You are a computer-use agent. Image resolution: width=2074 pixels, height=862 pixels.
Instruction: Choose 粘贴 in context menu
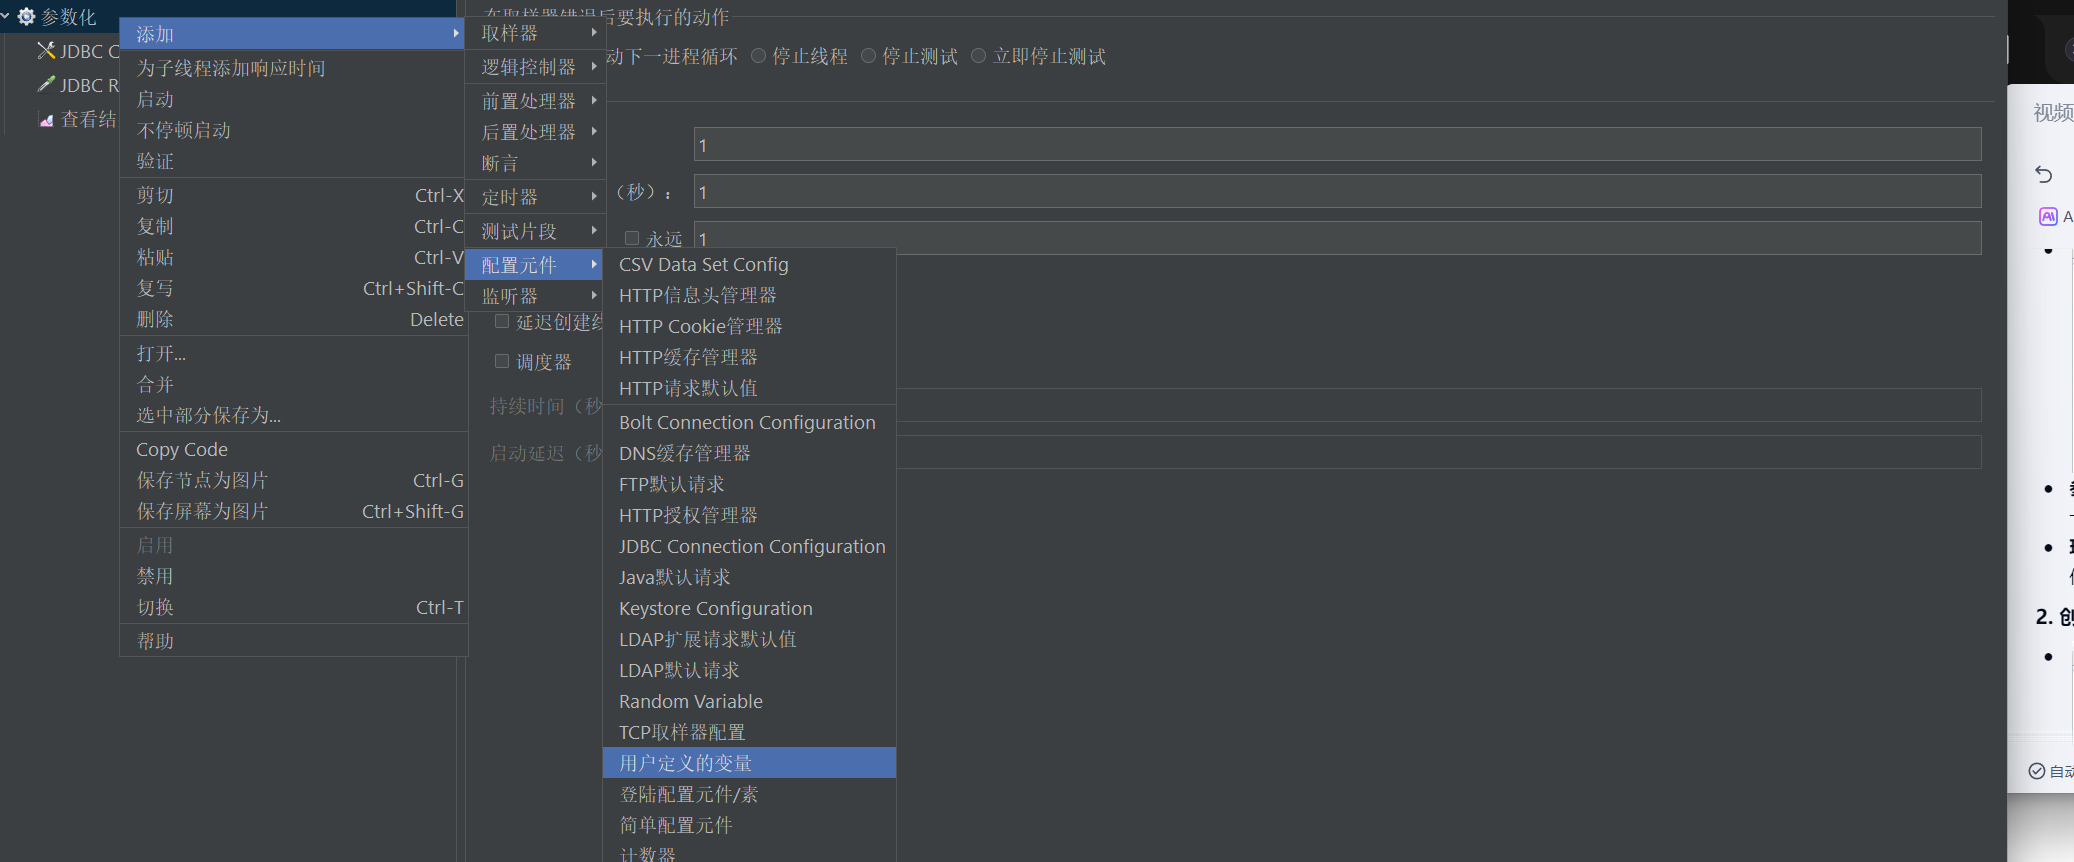[293, 257]
